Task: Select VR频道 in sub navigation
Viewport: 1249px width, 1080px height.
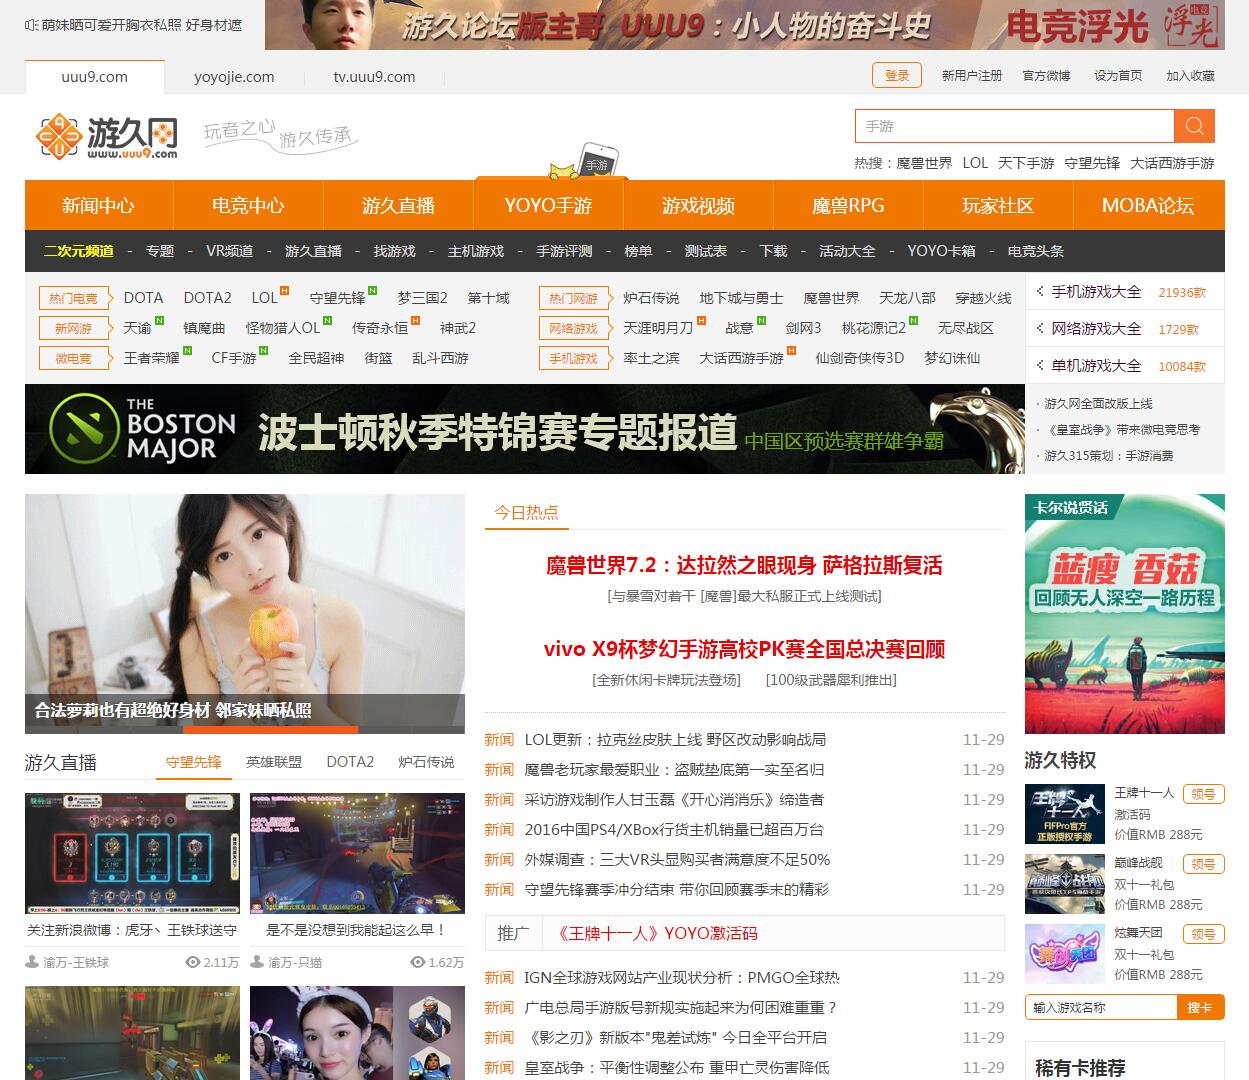Action: tap(229, 251)
